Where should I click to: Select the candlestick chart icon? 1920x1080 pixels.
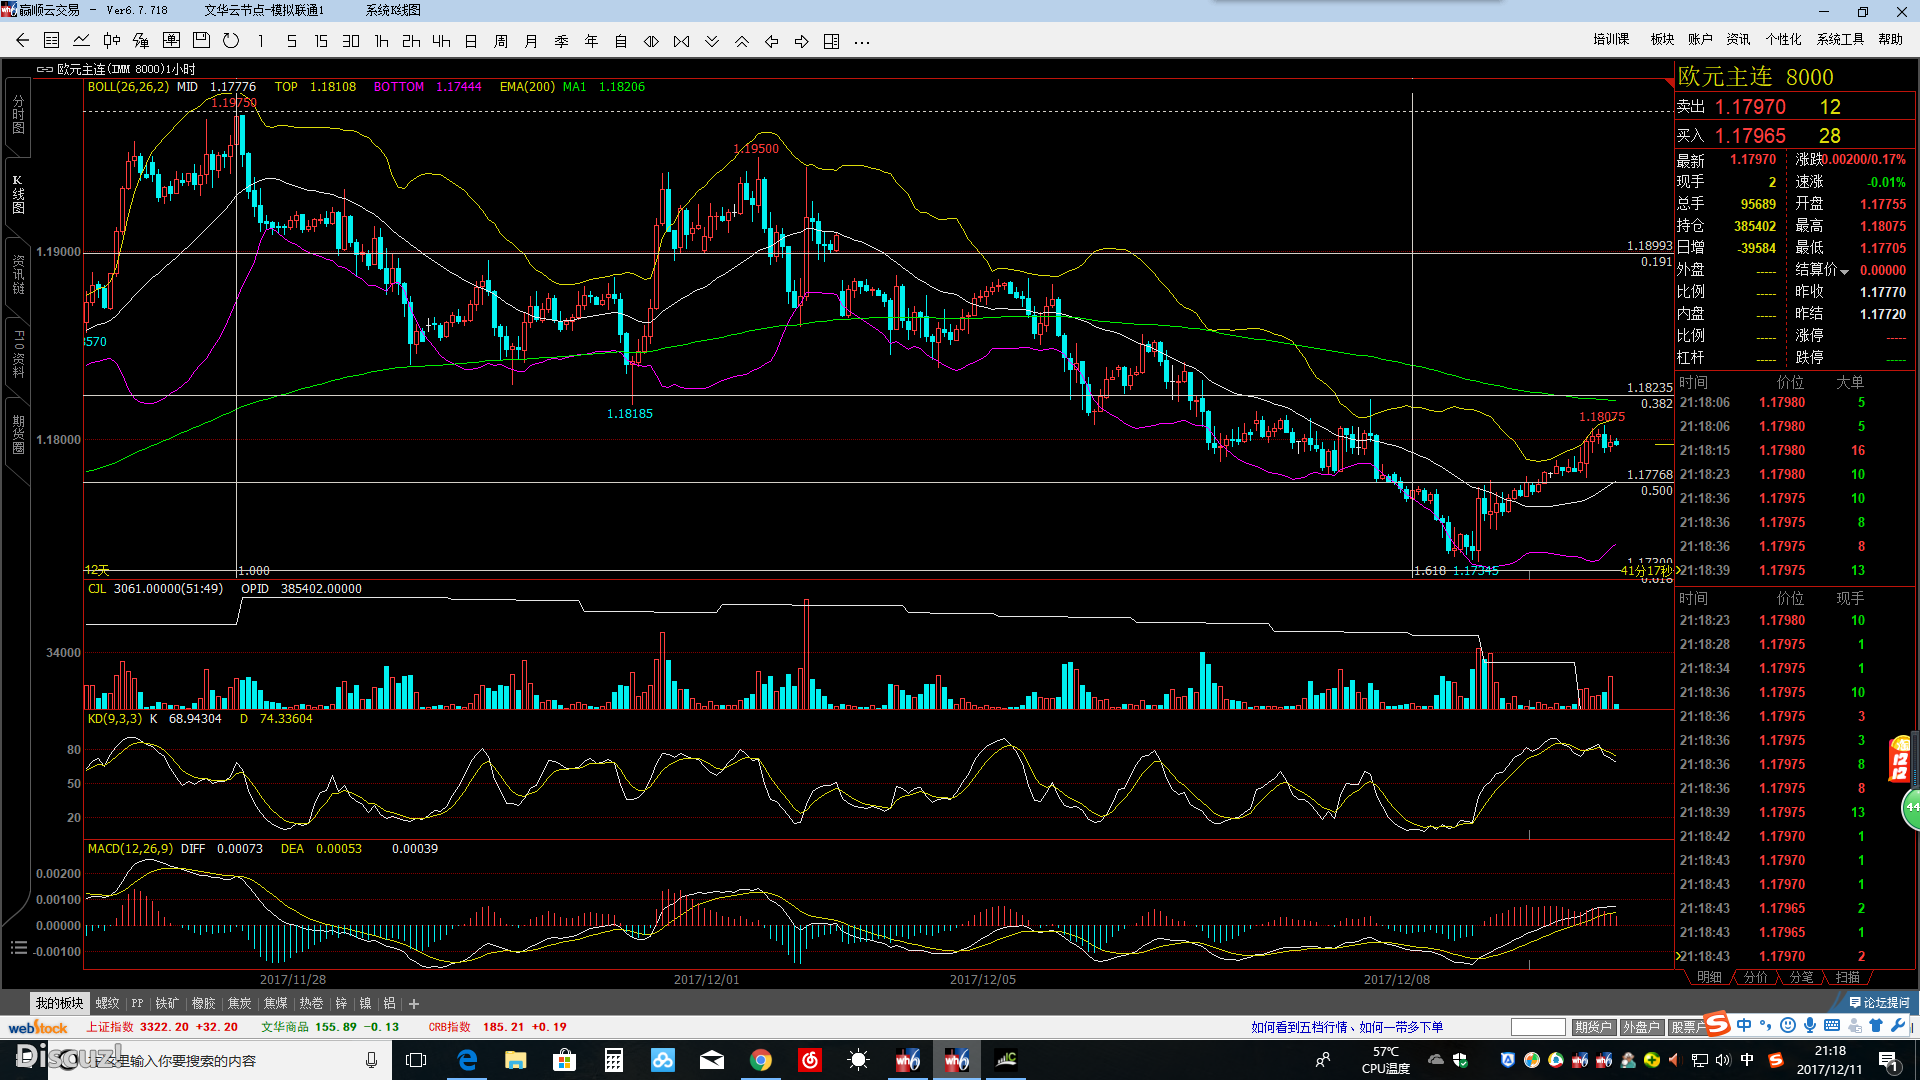tap(112, 41)
